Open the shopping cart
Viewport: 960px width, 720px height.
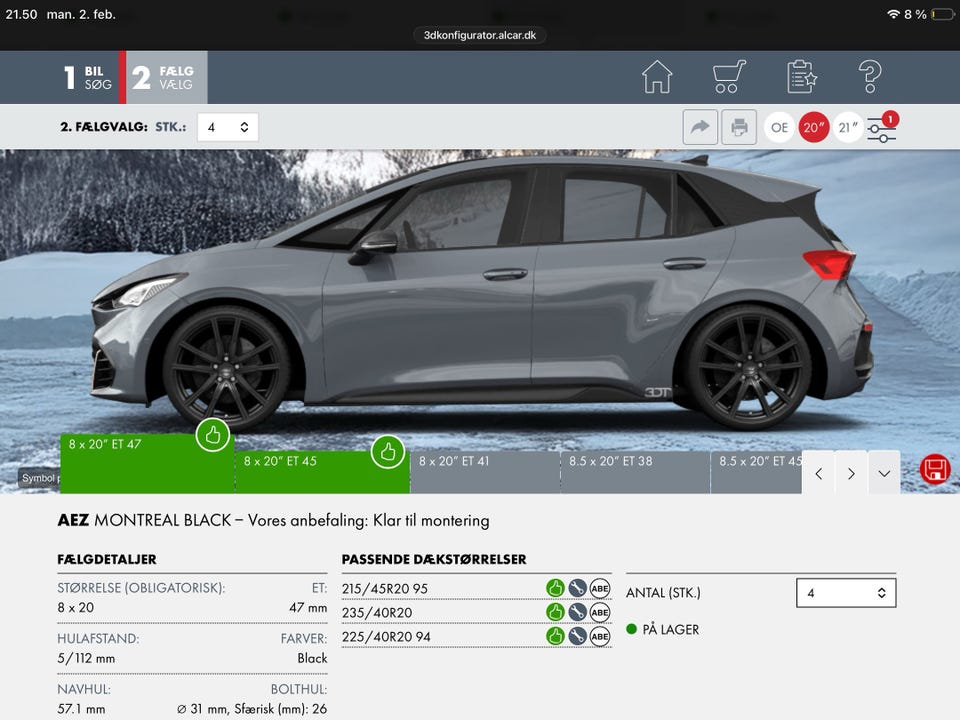click(729, 77)
